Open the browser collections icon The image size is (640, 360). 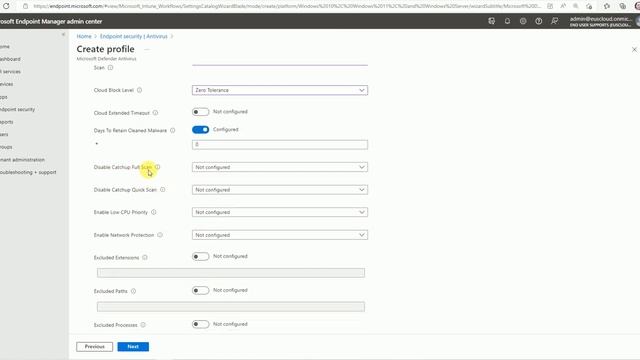[622, 6]
